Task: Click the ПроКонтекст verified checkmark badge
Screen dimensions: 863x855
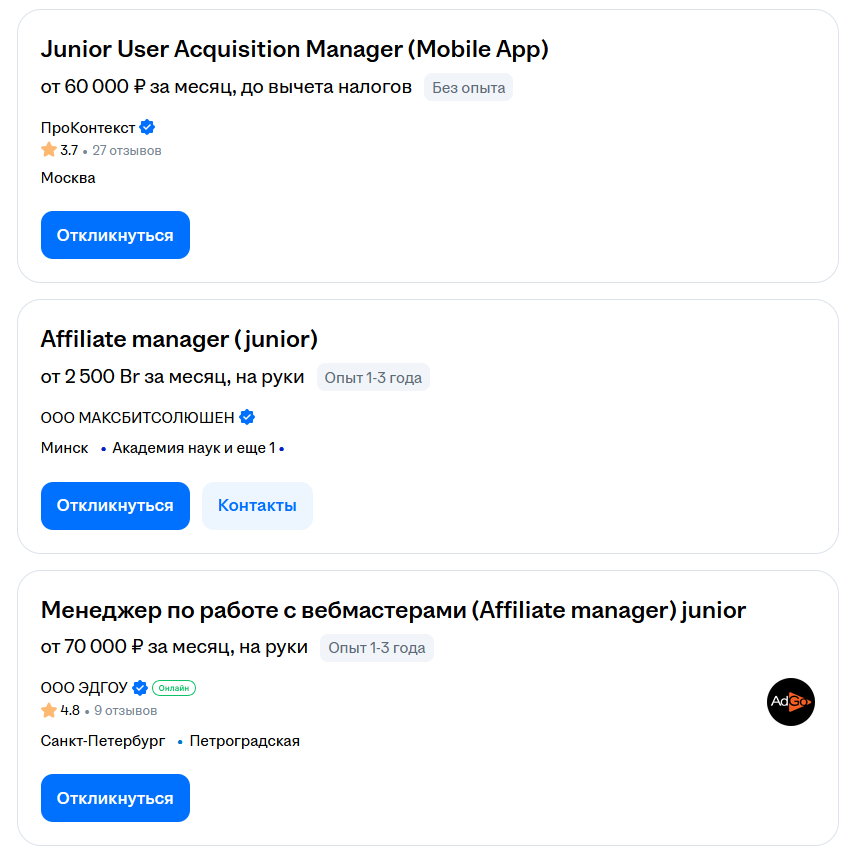Action: click(147, 127)
